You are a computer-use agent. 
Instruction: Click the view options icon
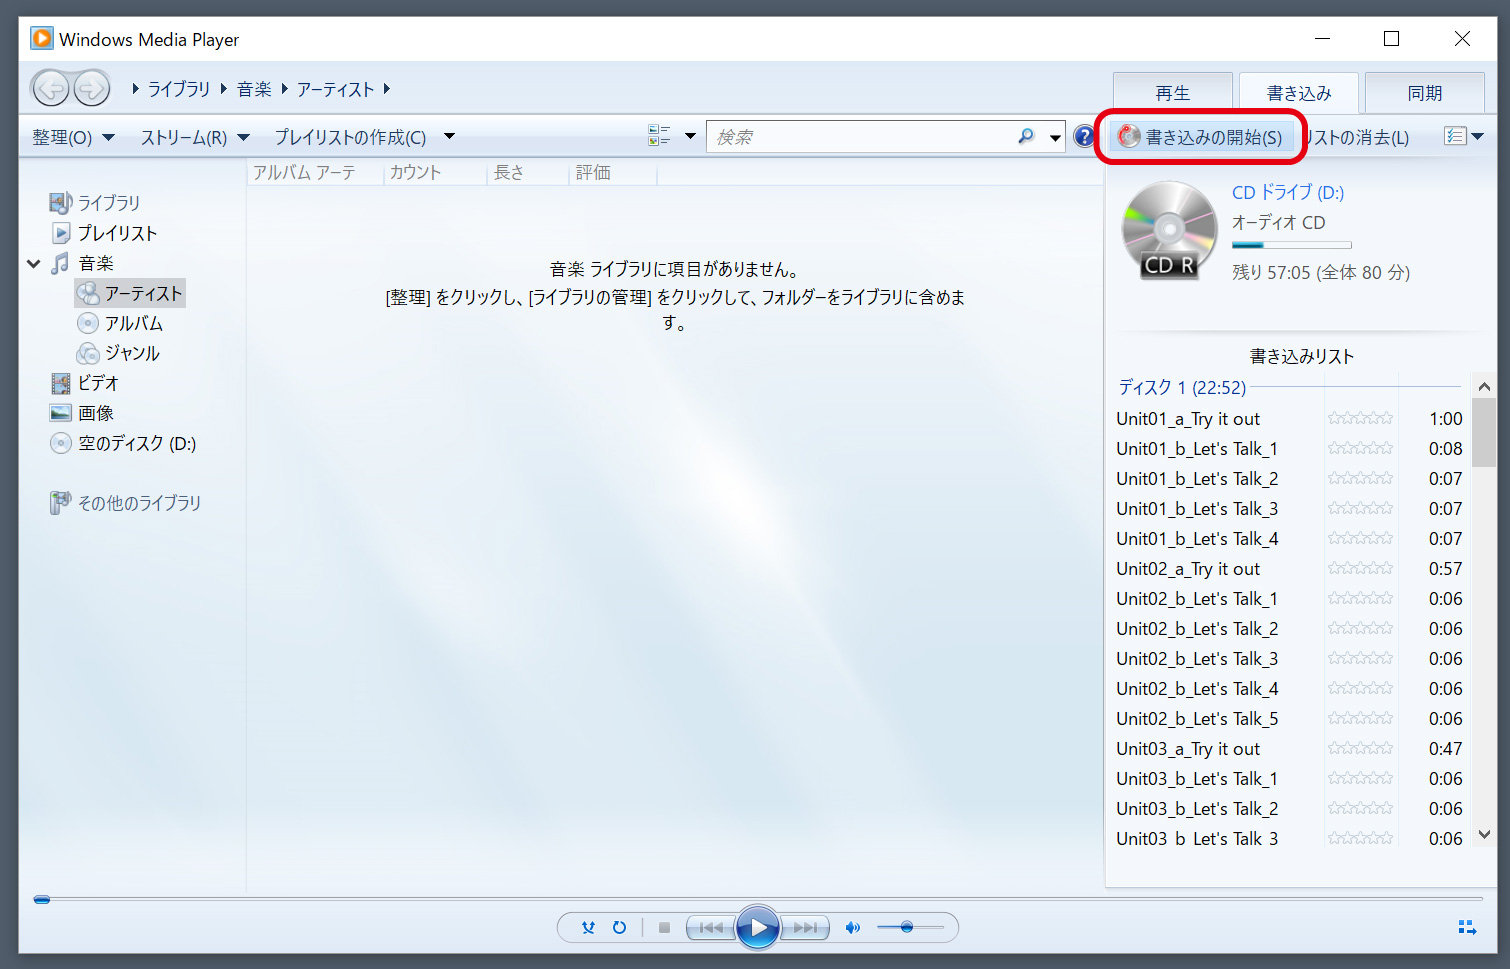point(659,136)
